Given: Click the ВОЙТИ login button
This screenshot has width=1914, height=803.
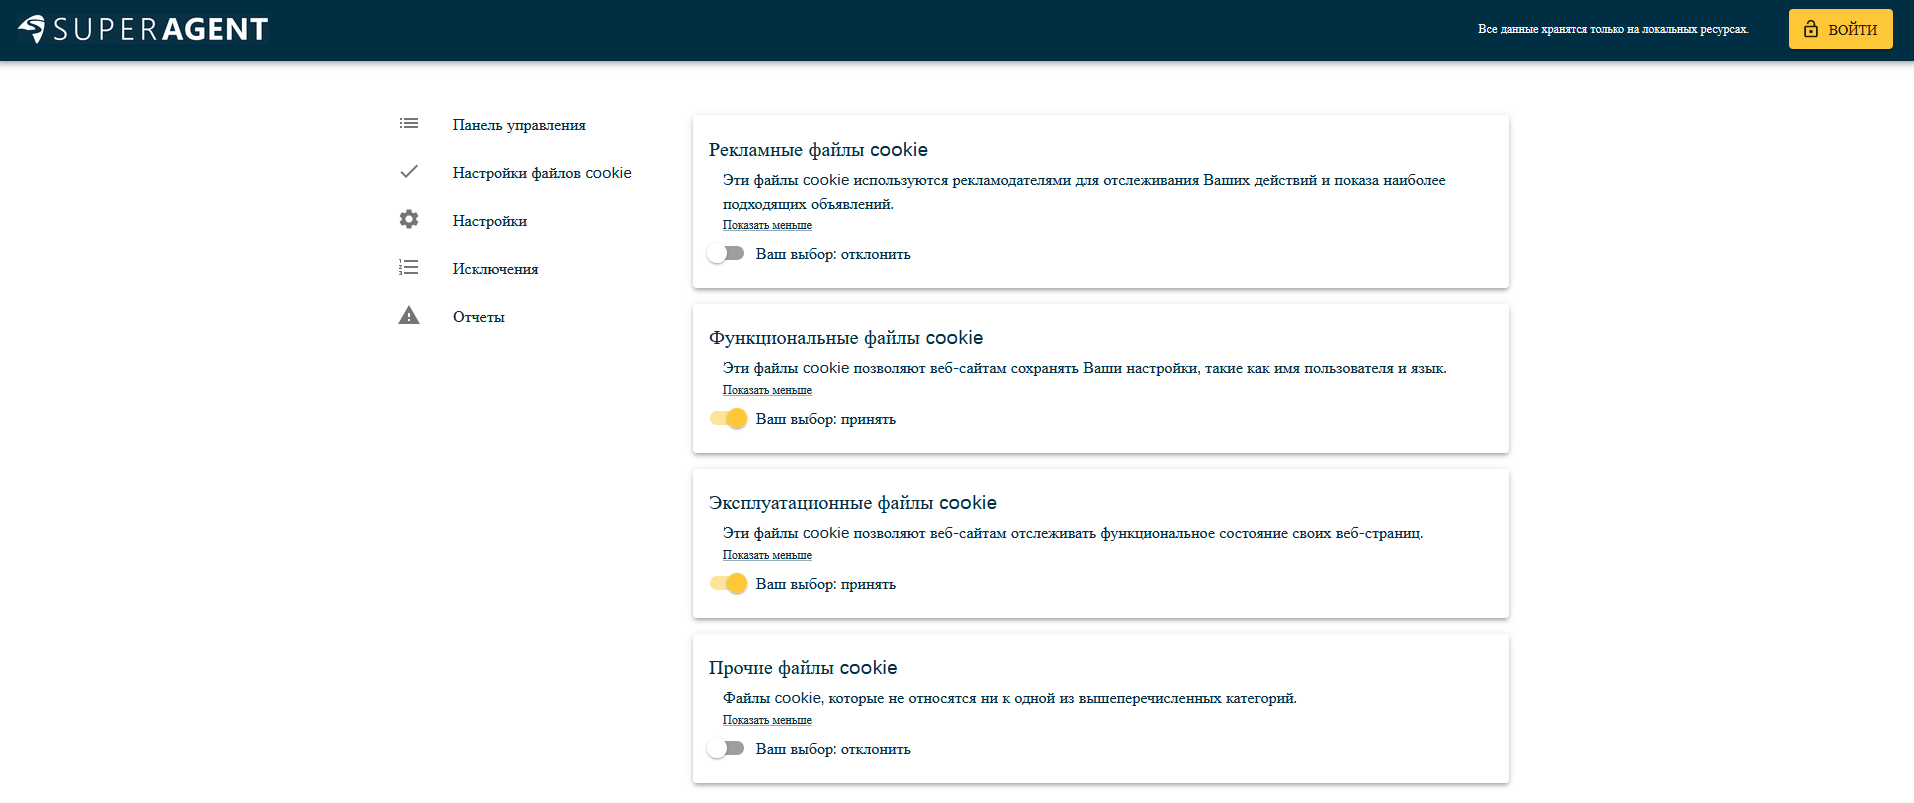Looking at the screenshot, I should pyautogui.click(x=1840, y=29).
